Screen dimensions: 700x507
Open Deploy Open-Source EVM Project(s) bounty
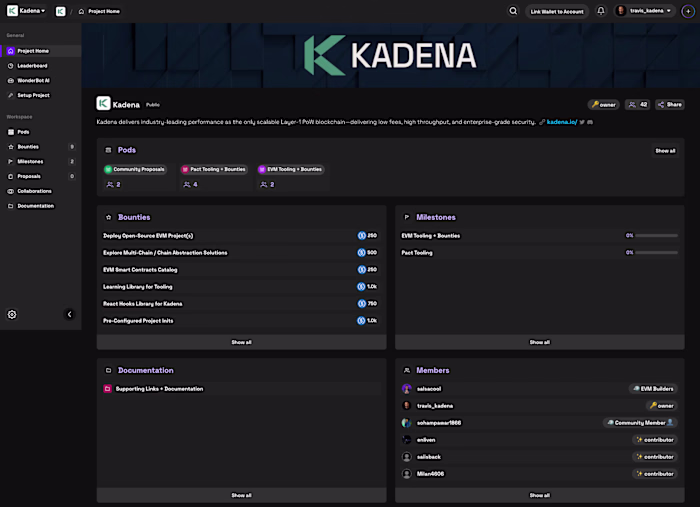(x=241, y=236)
